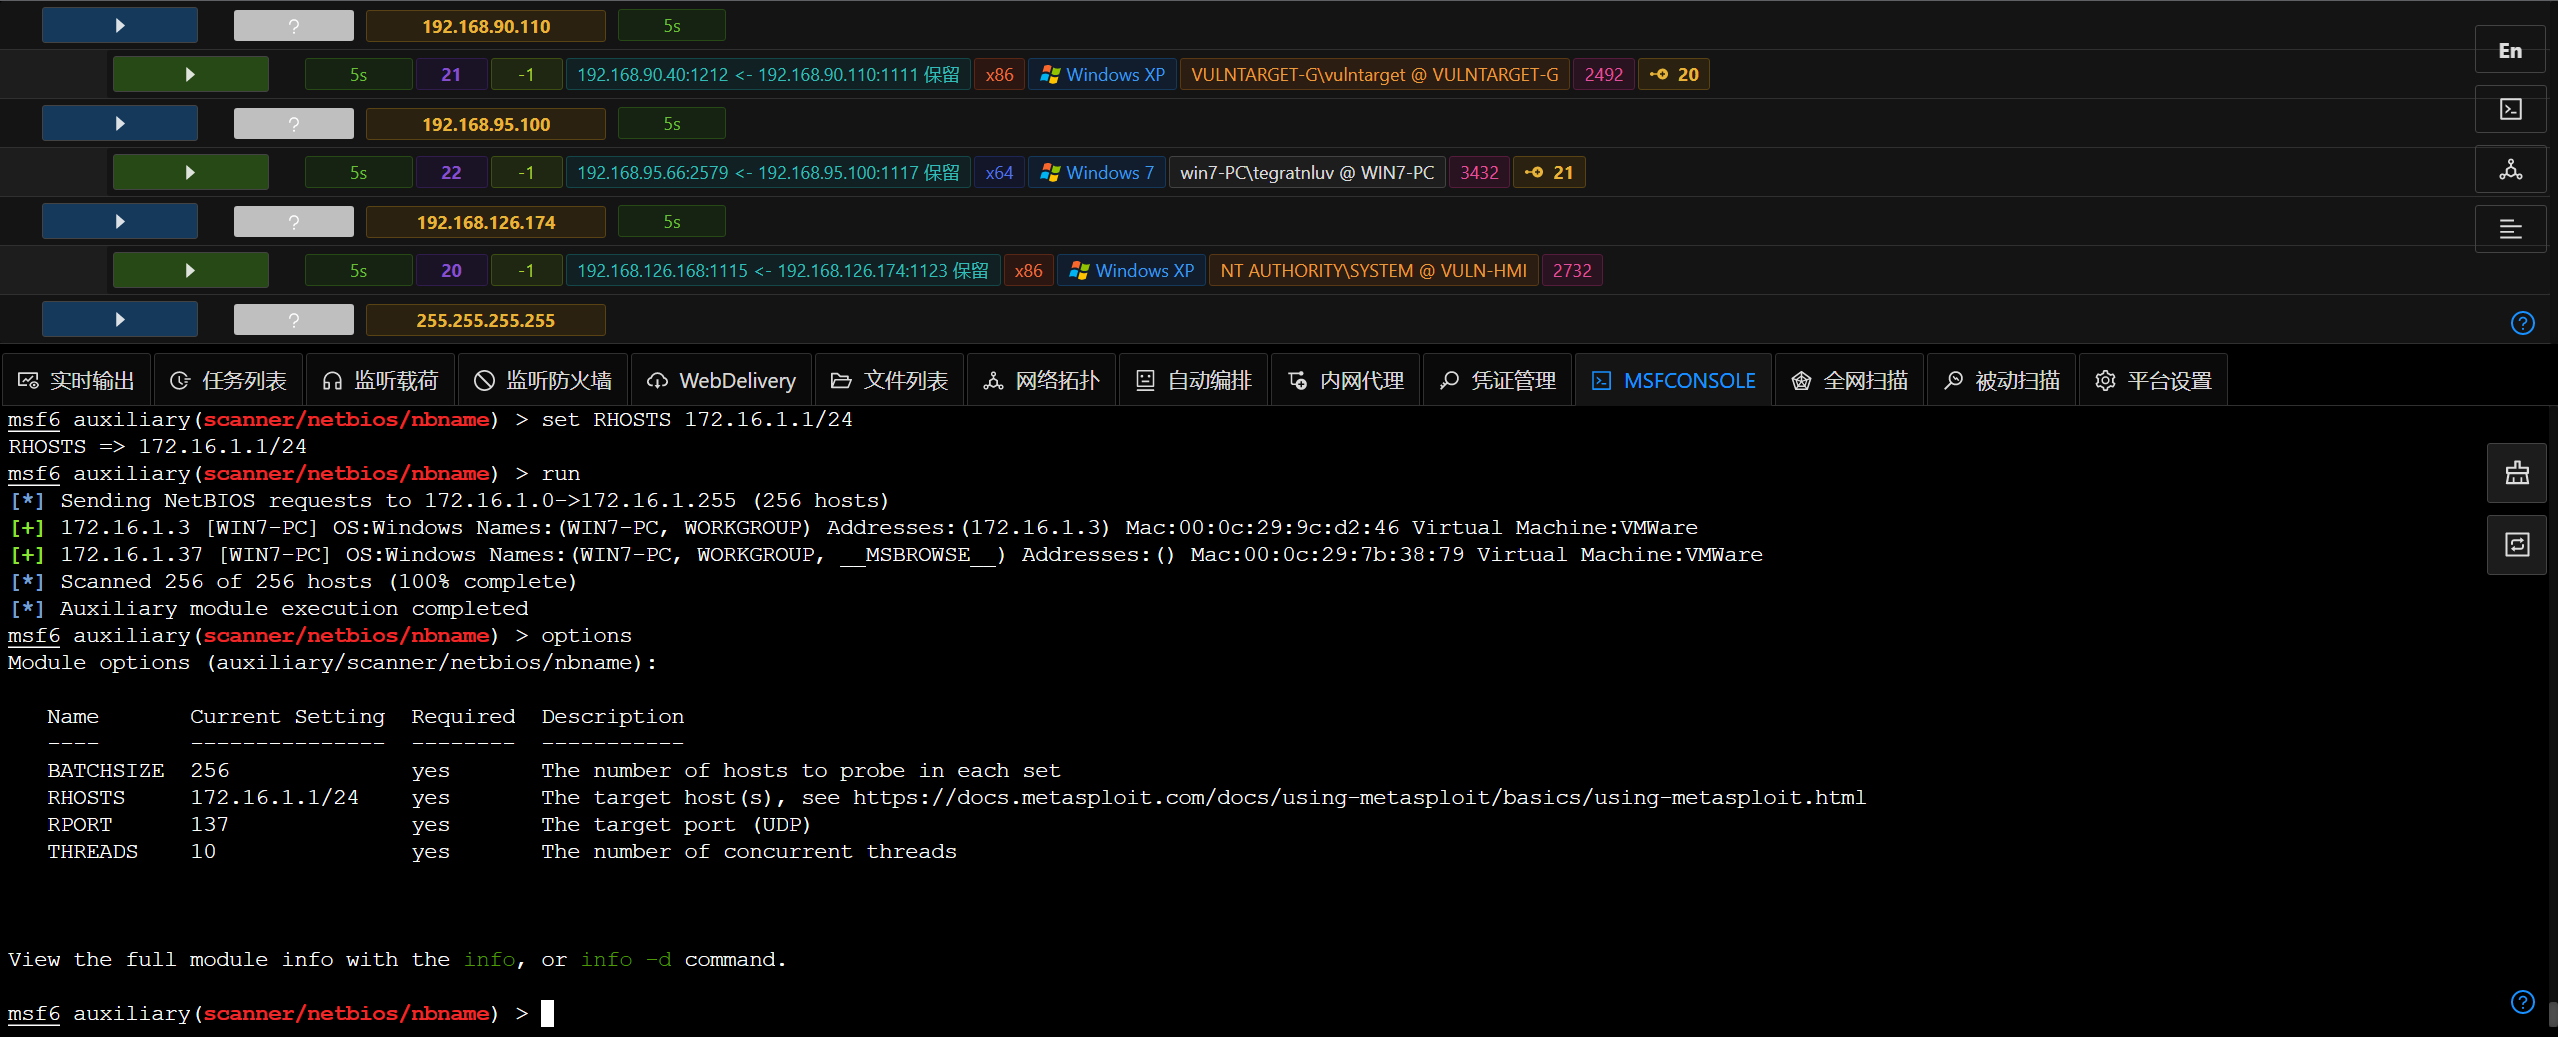Open the 任务列表 tab
This screenshot has width=2558, height=1037.
[x=228, y=381]
